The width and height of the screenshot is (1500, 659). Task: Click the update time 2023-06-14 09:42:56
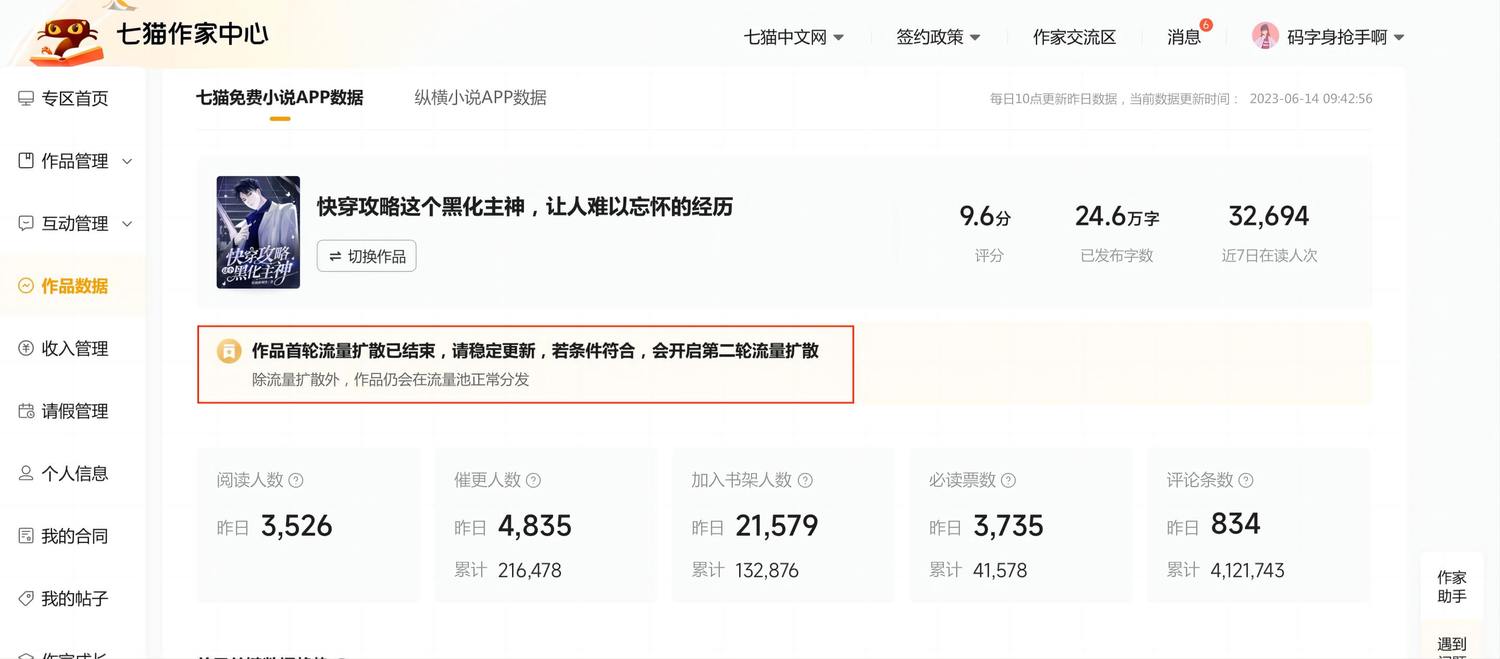coord(1311,99)
